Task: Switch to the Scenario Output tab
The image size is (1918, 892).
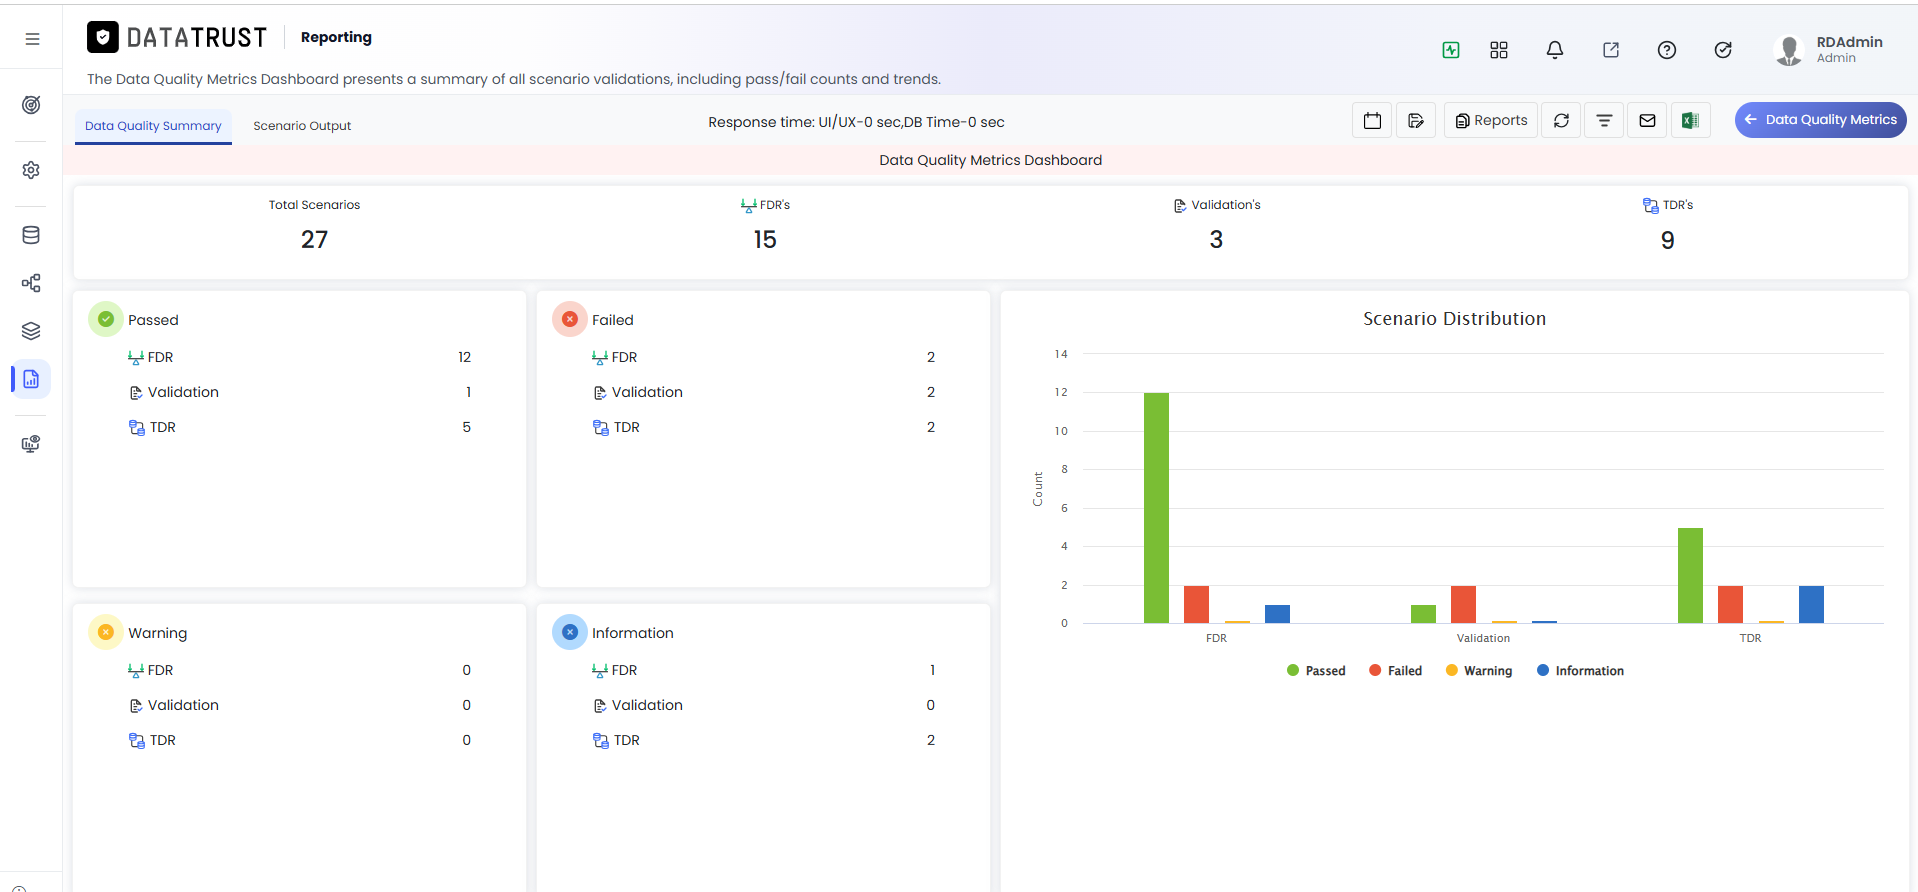Action: coord(302,126)
